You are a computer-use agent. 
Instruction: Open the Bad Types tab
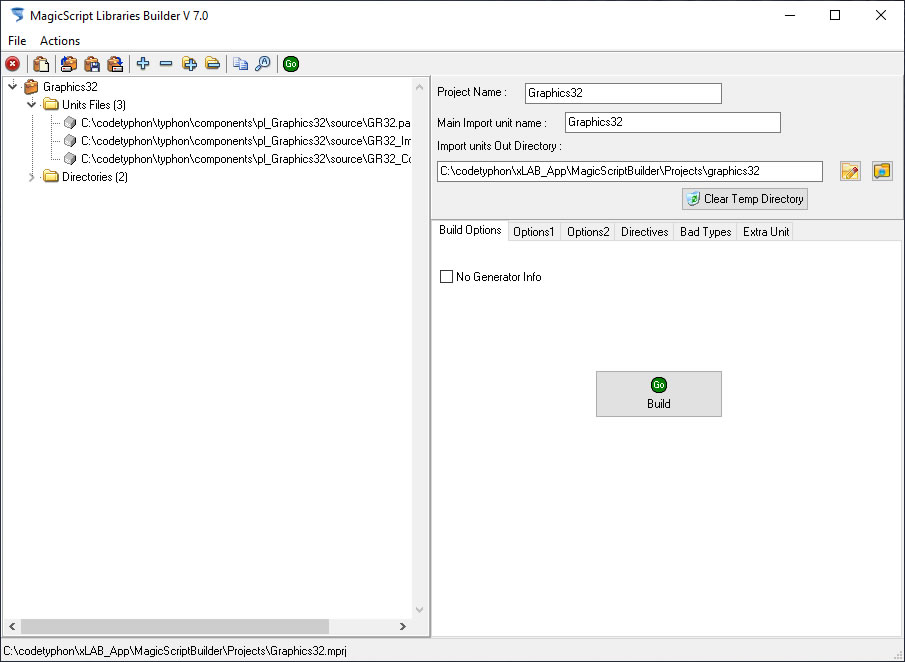pyautogui.click(x=705, y=232)
